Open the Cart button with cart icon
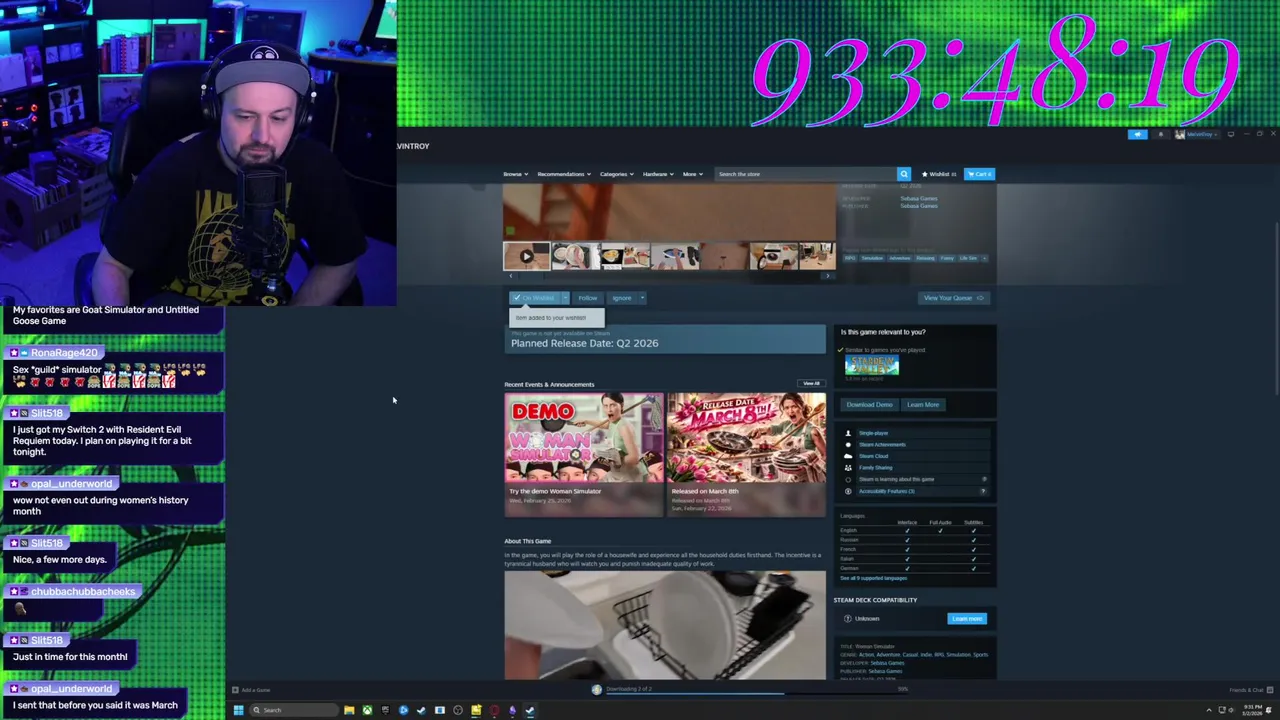 click(x=979, y=174)
